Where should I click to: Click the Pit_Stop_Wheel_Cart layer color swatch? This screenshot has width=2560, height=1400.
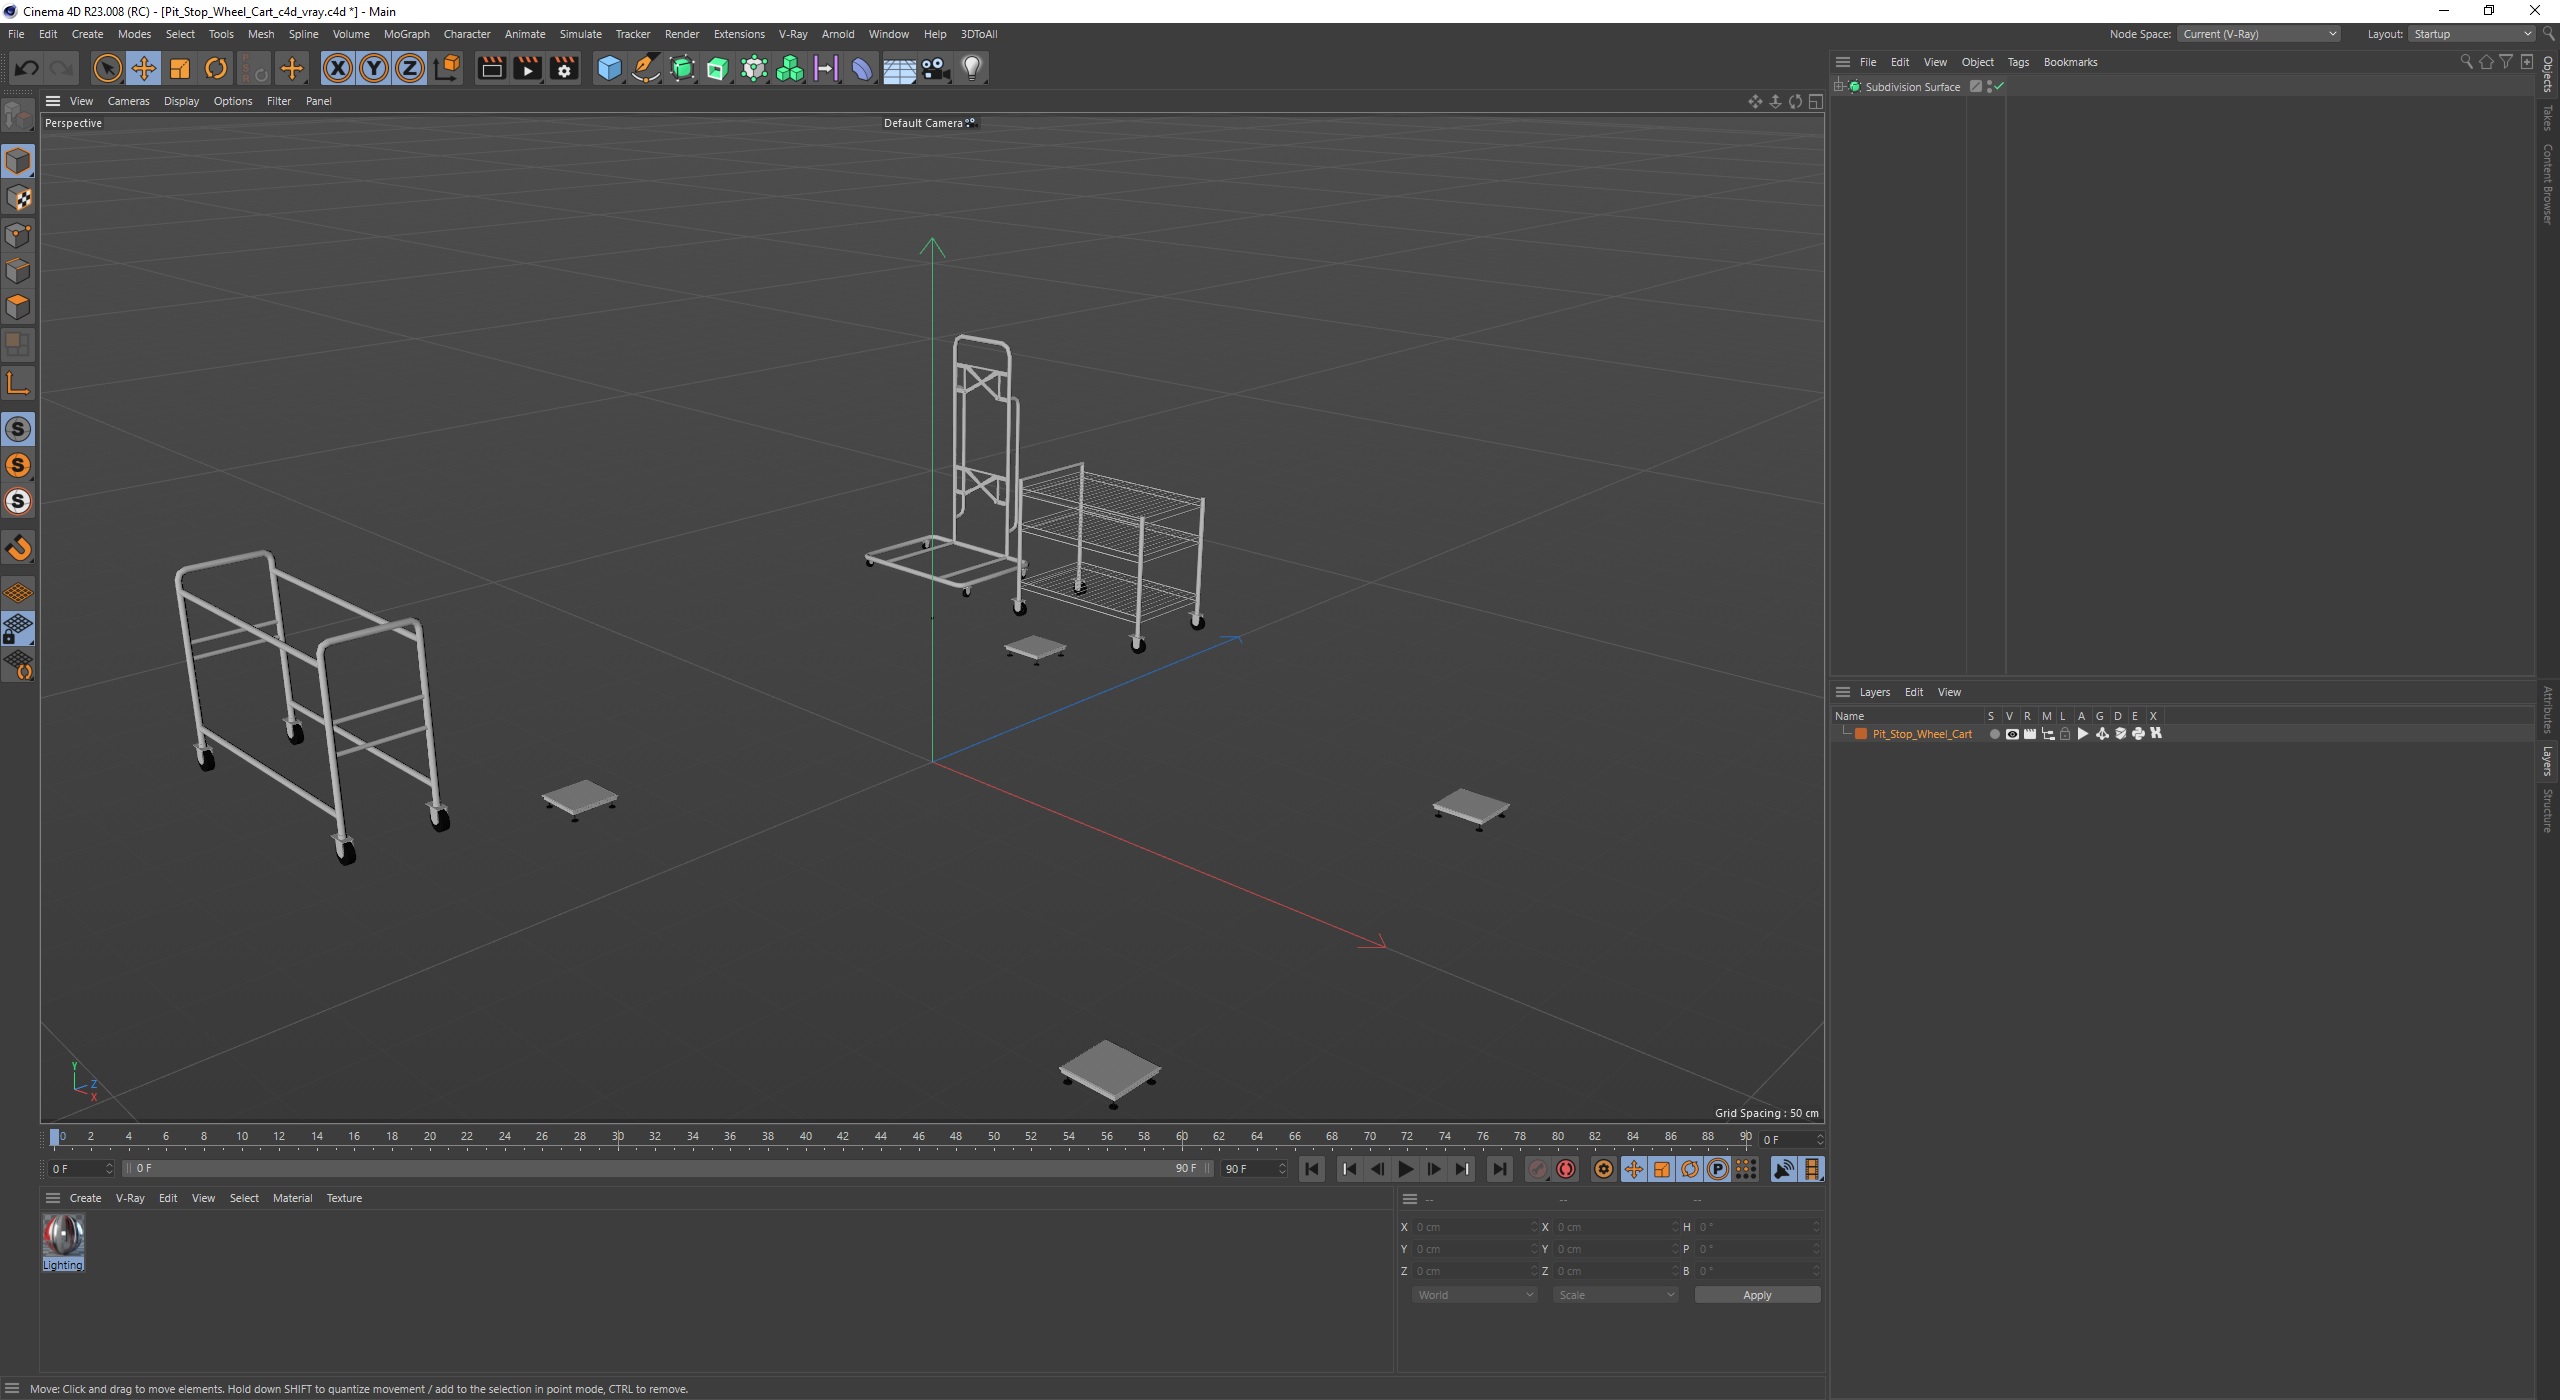1861,734
